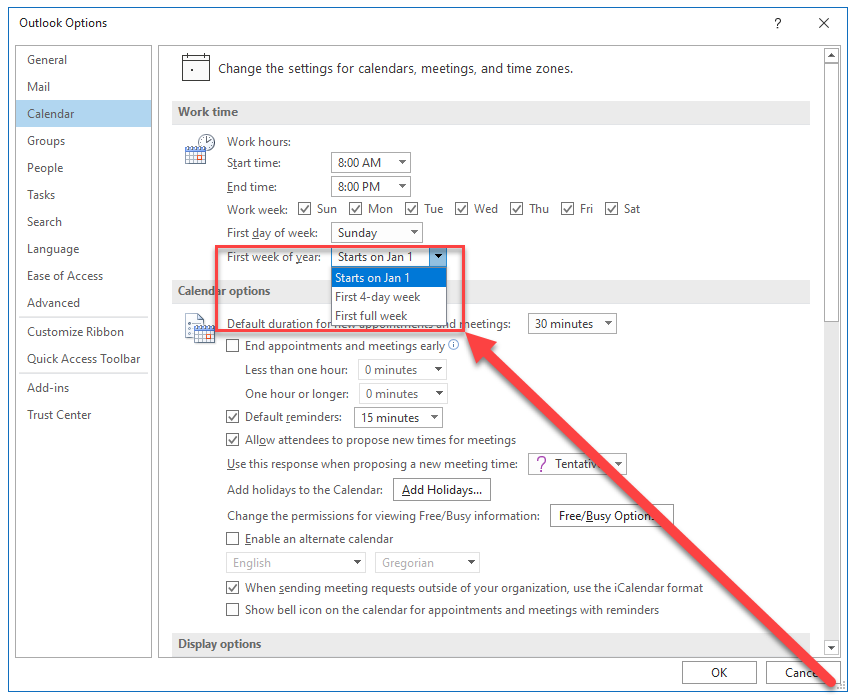The height and width of the screenshot is (695, 851).
Task: Toggle the Fri work week checkbox
Action: (x=567, y=209)
